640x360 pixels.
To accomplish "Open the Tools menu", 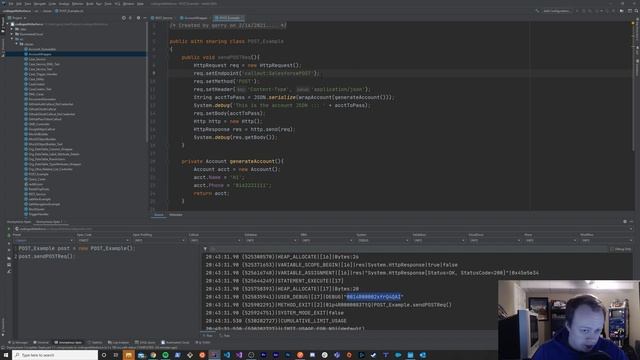I will (108, 4).
